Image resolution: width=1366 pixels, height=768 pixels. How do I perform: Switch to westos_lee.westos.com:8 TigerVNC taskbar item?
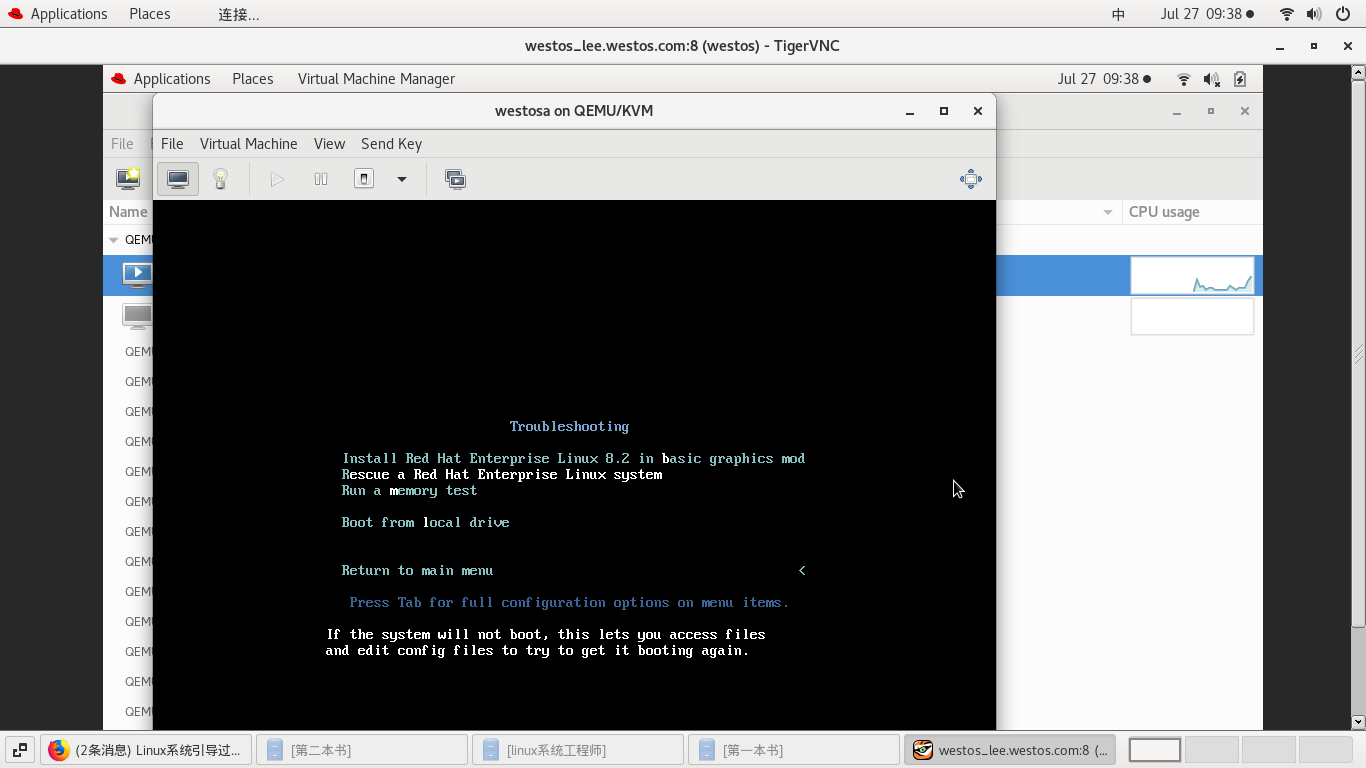[1010, 750]
